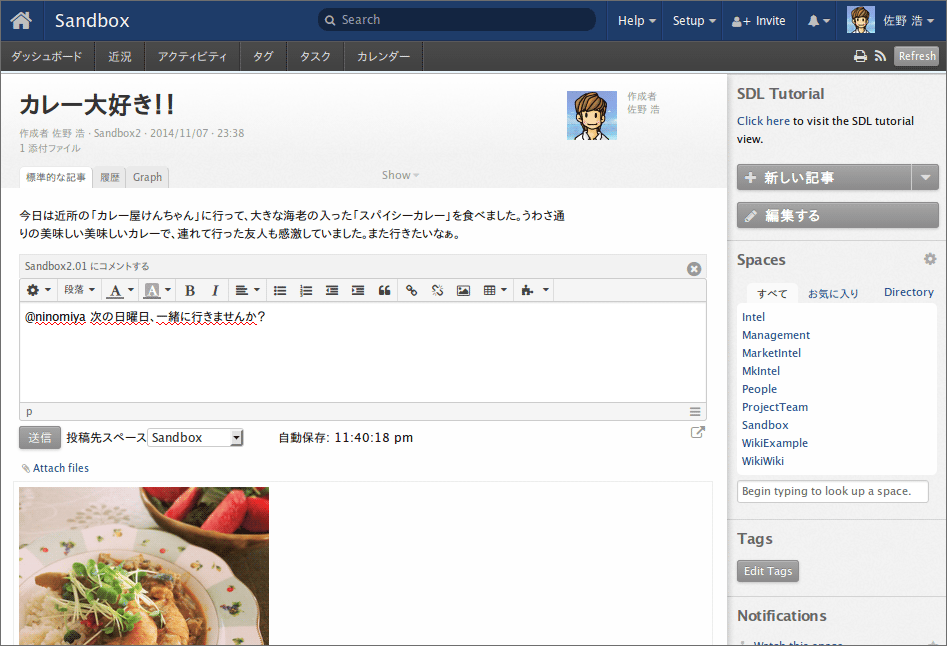Pop out the editor to a new window
Viewport: 947px width, 646px height.
[x=698, y=432]
